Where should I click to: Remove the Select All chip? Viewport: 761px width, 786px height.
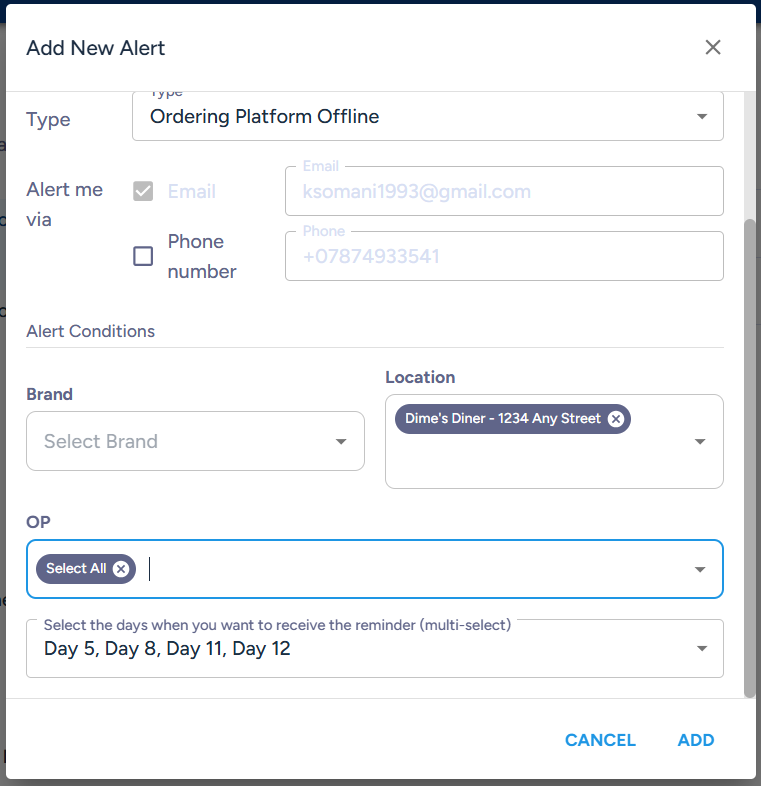[121, 569]
